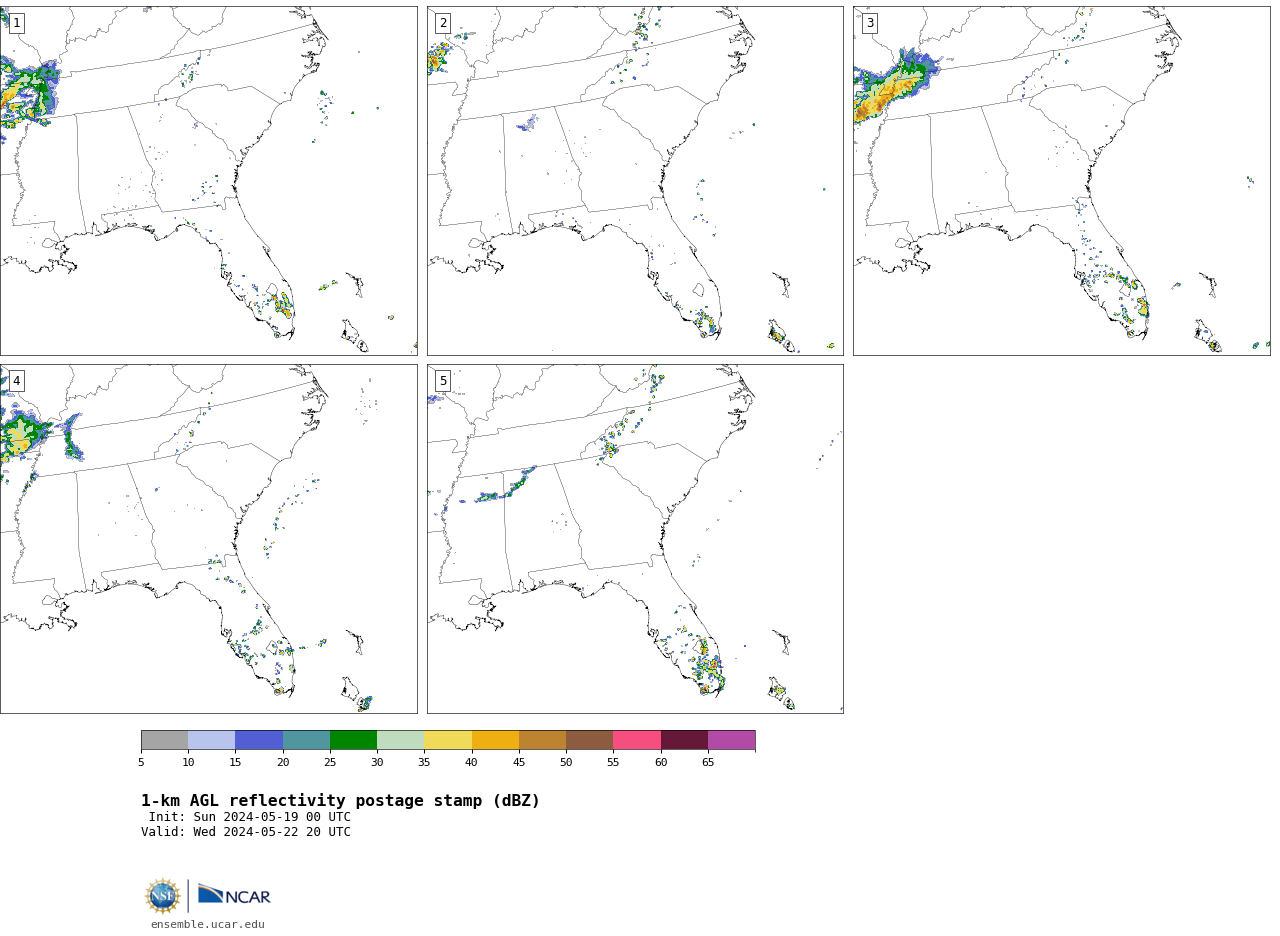Click the number 1 panel label
1280x936 pixels.
16,23
